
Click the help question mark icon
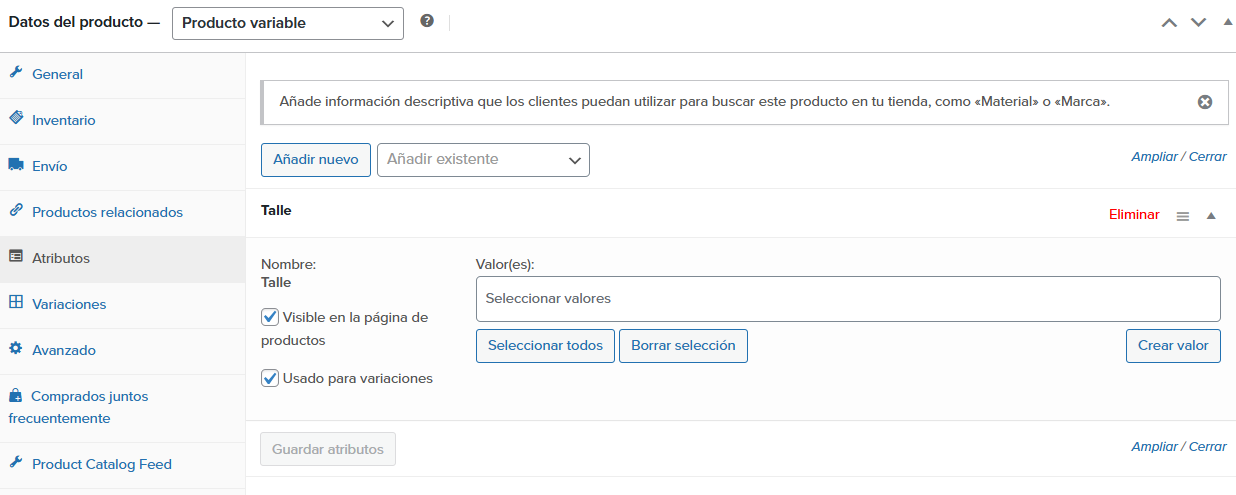pos(427,21)
